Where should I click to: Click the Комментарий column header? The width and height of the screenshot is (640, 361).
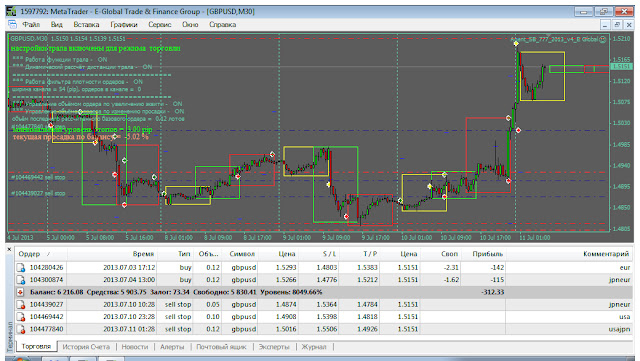606,254
